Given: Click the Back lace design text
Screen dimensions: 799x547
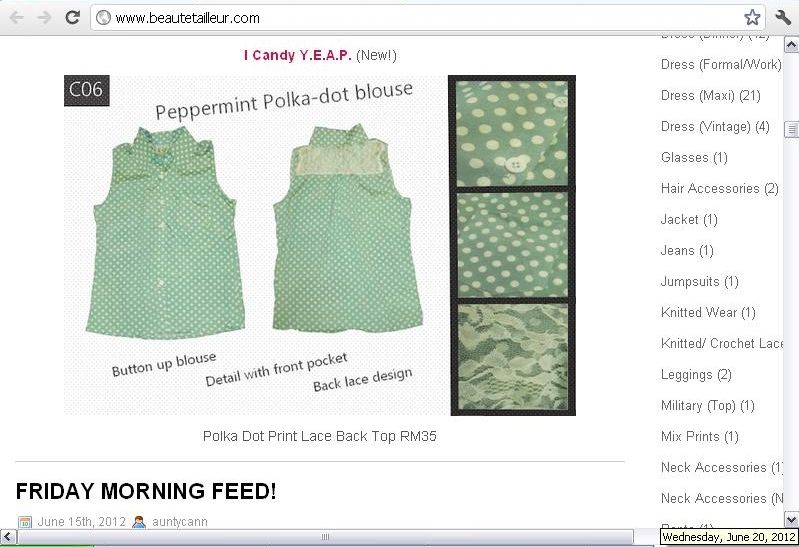Looking at the screenshot, I should coord(362,380).
